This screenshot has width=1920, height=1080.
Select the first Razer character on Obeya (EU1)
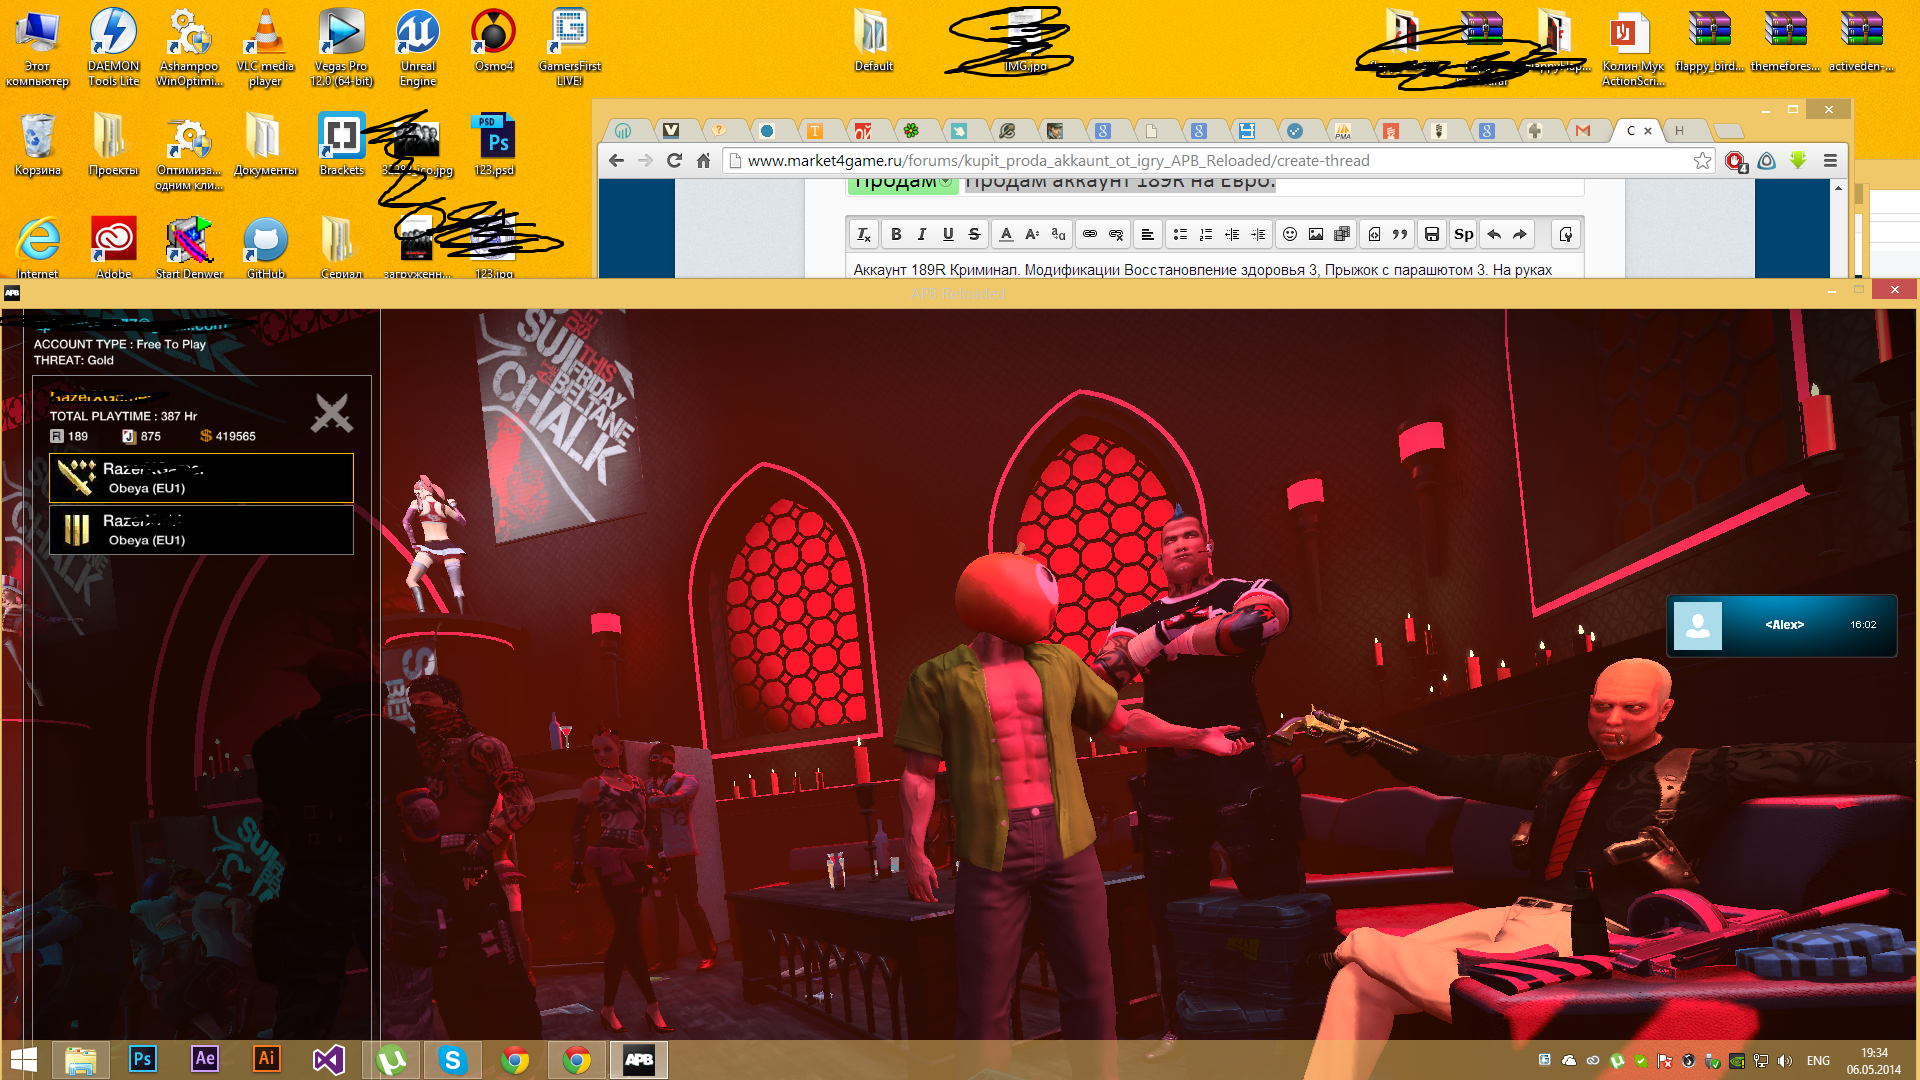tap(201, 478)
